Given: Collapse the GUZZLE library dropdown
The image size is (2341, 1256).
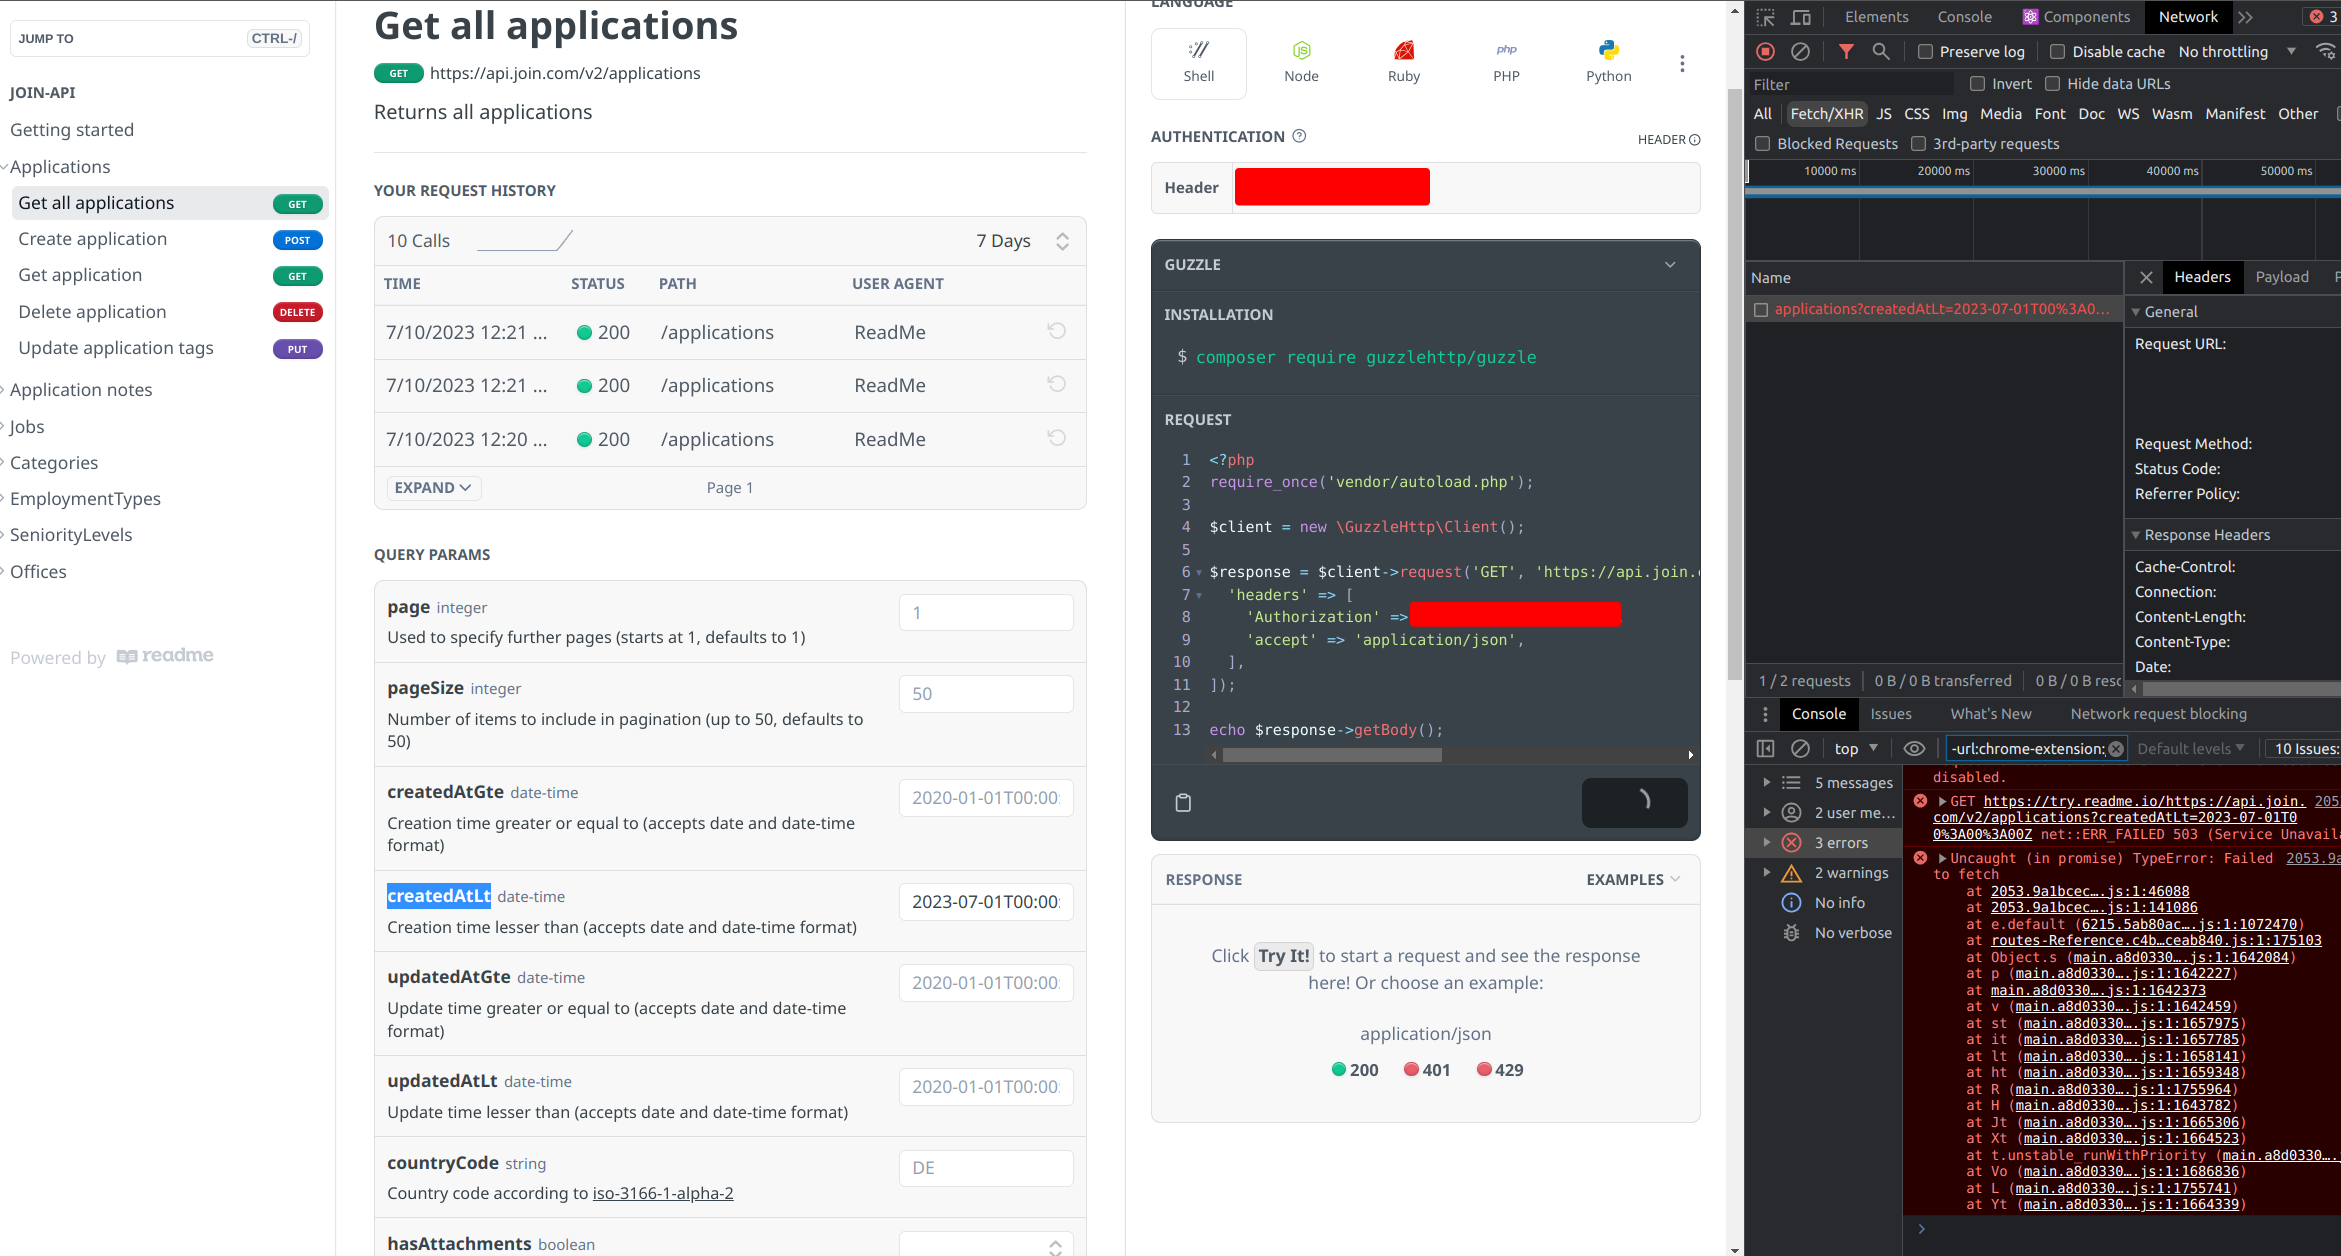Looking at the screenshot, I should [1669, 265].
